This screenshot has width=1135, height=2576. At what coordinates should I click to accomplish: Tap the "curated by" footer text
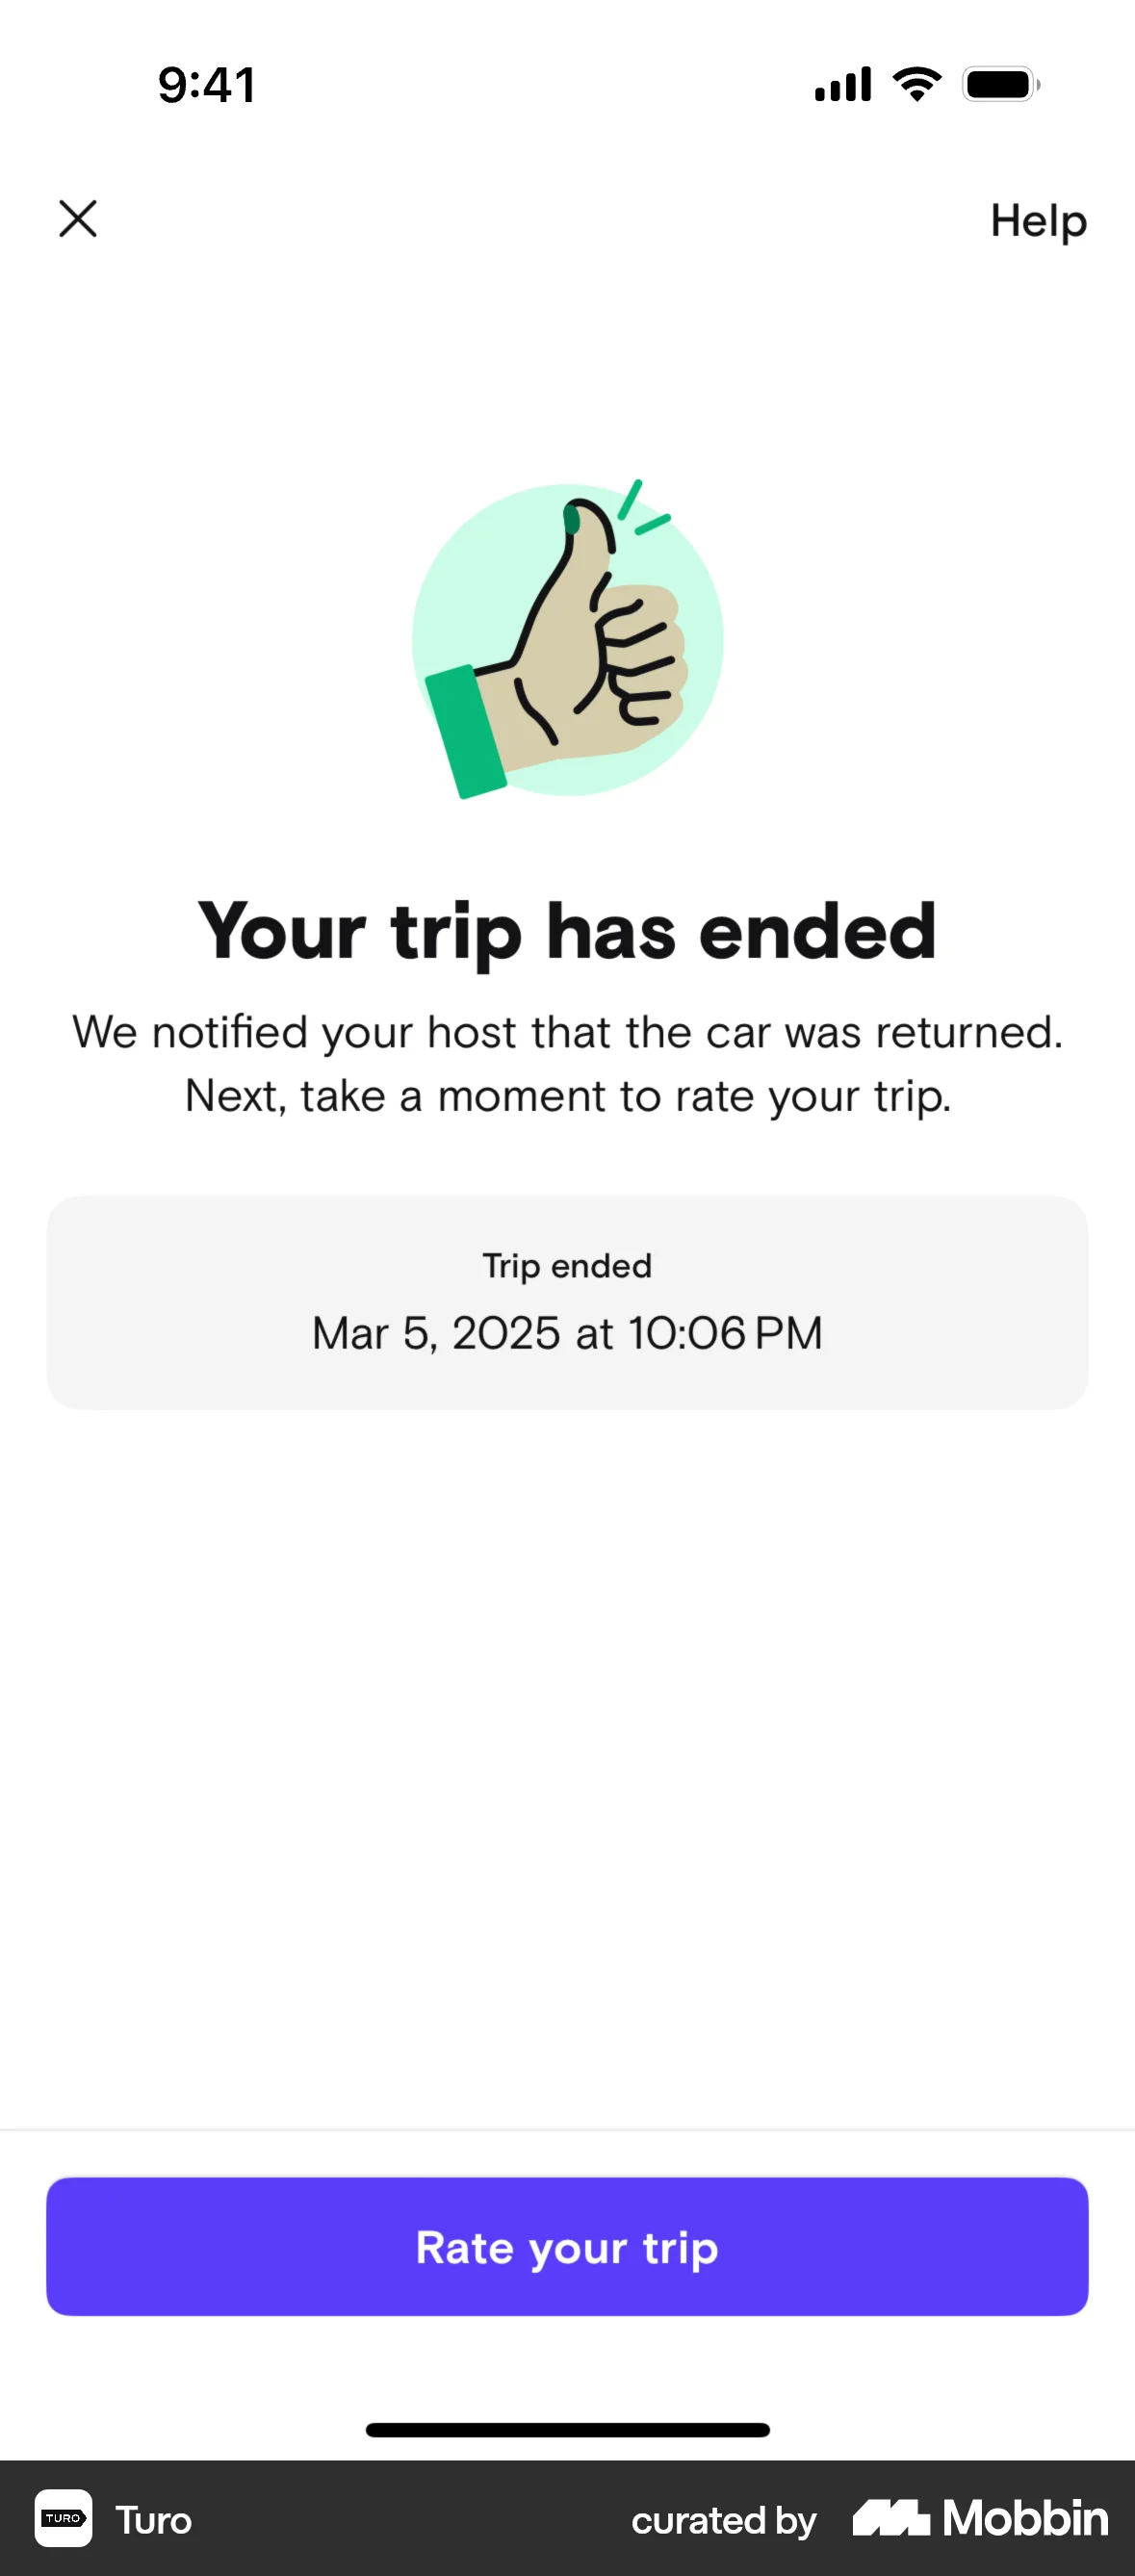click(x=723, y=2520)
